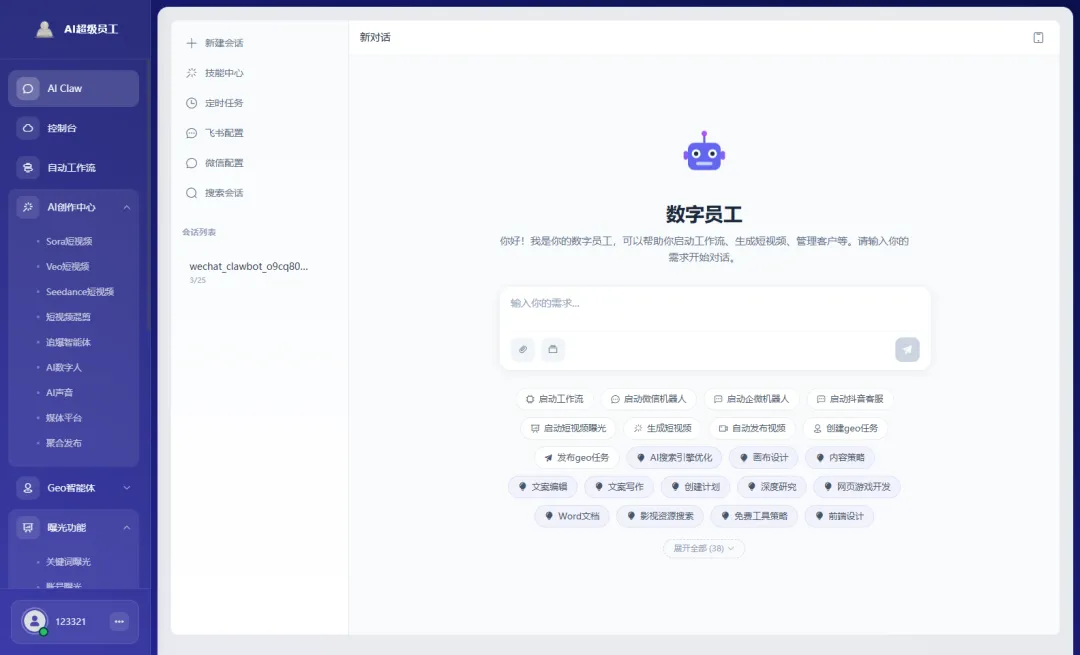This screenshot has width=1080, height=655.
Task: Click the 123321 user account avatar
Action: (36, 621)
